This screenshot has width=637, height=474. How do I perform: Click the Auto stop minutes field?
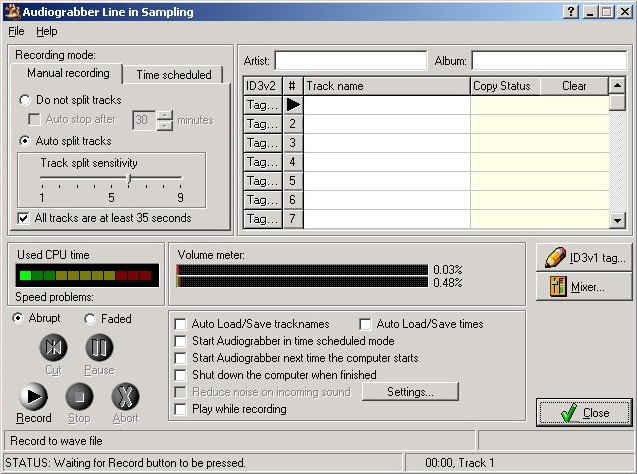pos(144,120)
